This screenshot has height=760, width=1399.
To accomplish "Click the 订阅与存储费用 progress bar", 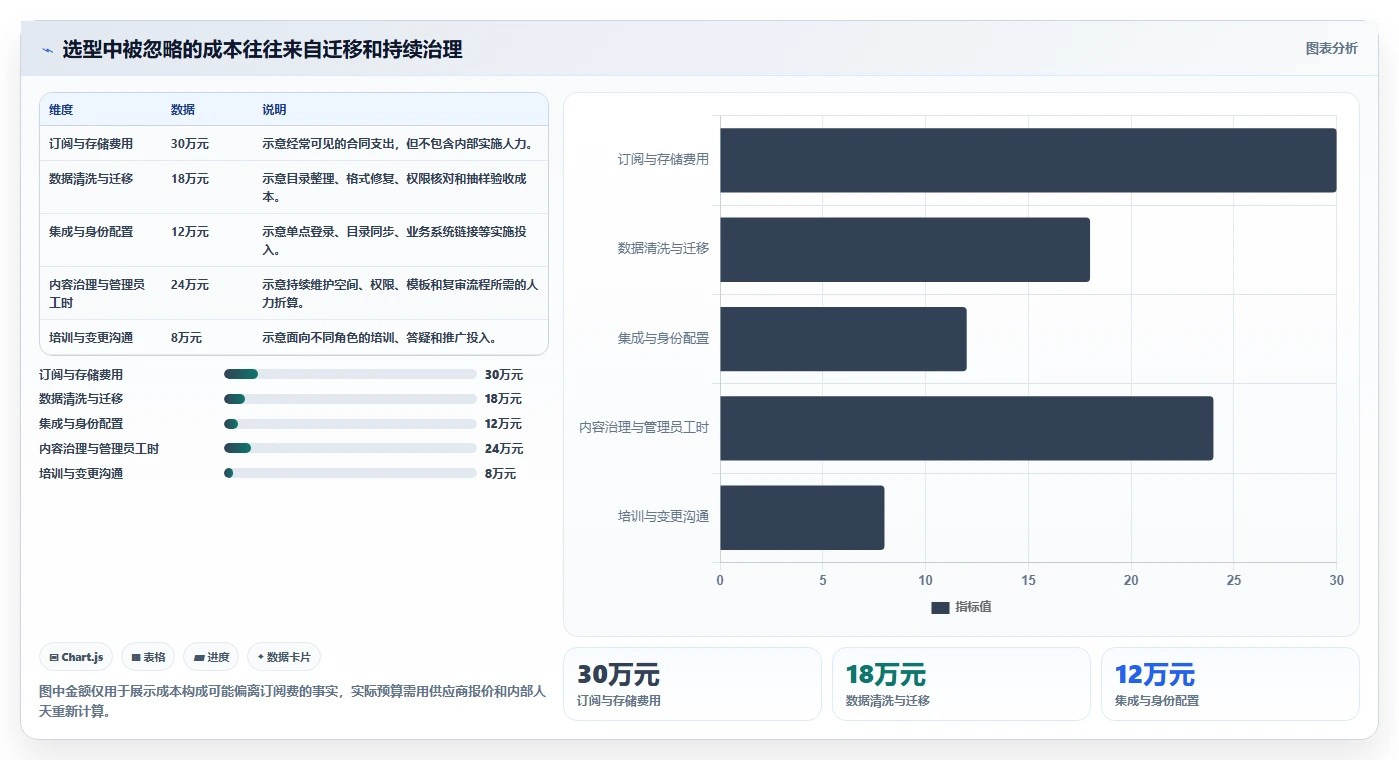I will [x=350, y=374].
